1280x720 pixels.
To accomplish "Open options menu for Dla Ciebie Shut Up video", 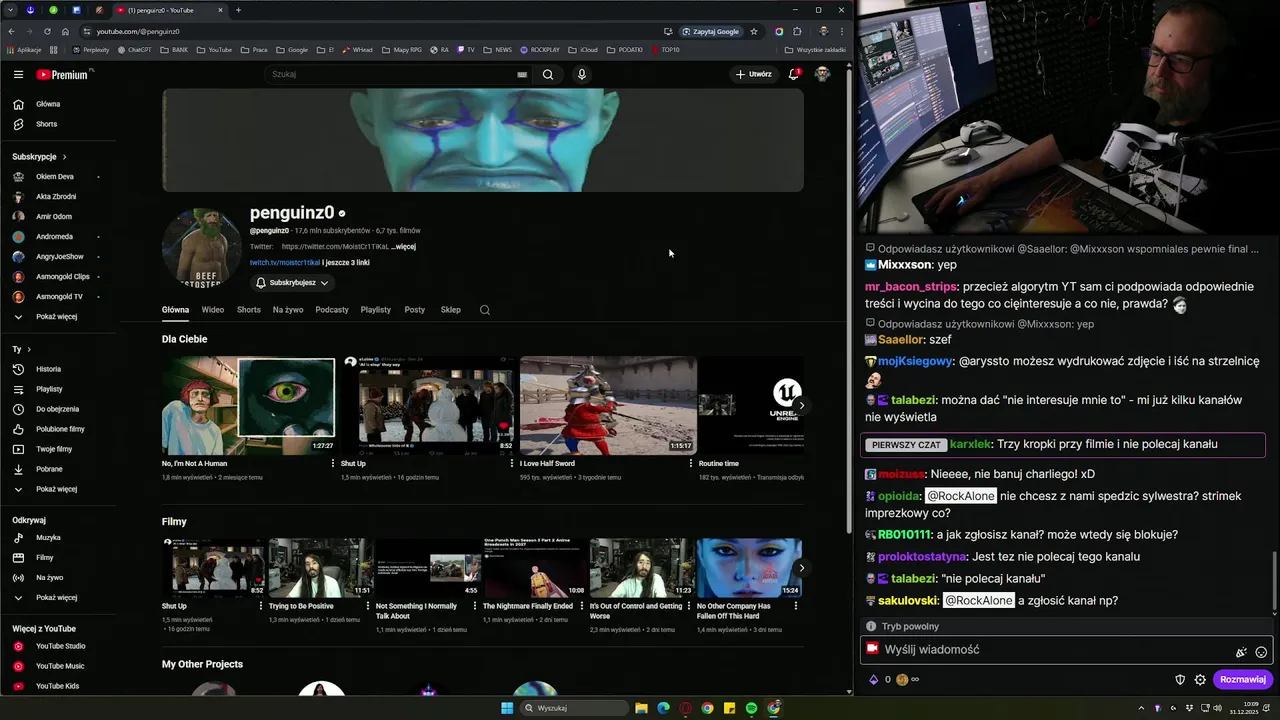I will point(511,464).
